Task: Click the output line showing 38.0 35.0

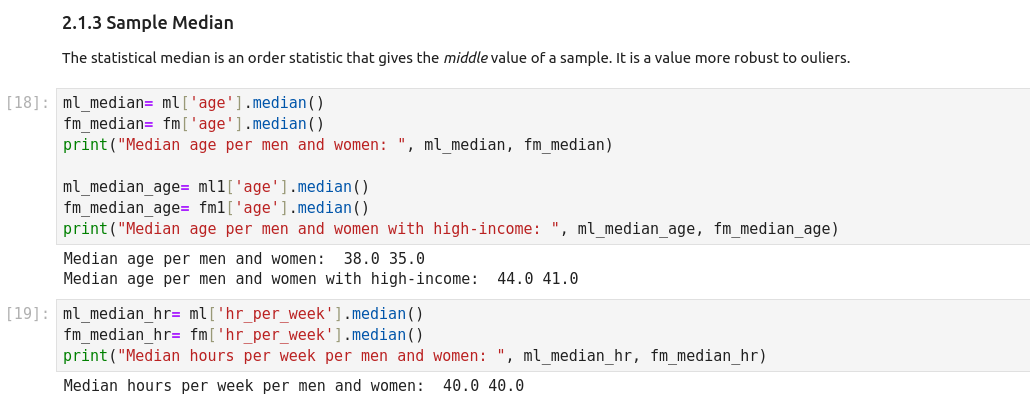Action: click(x=244, y=258)
